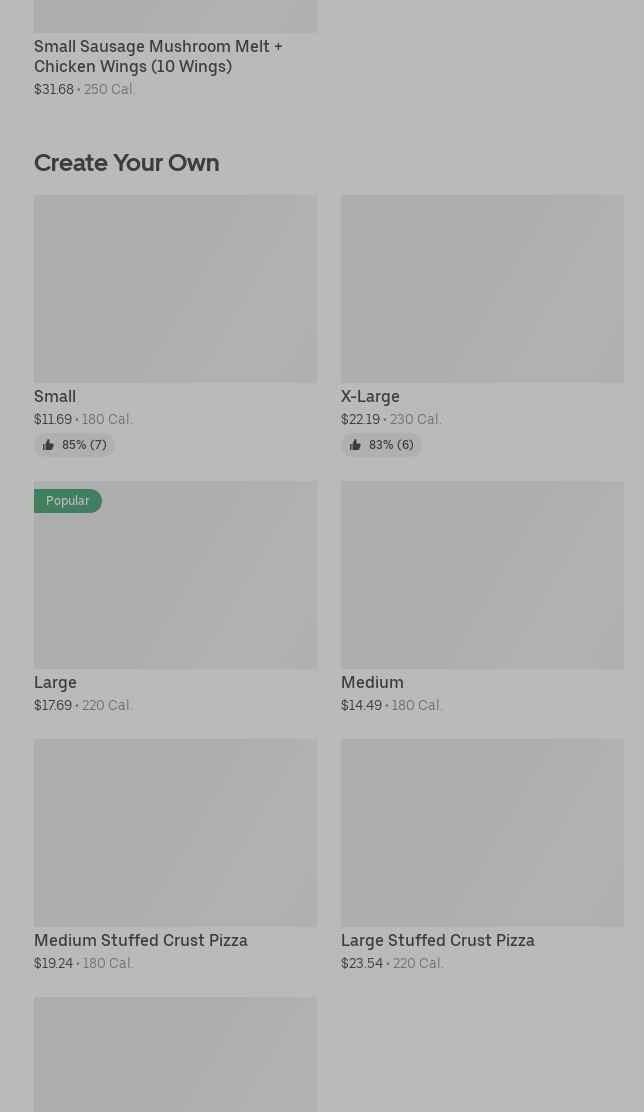Open Large Stuffed Crust Pizza title
The height and width of the screenshot is (1112, 644).
click(438, 940)
